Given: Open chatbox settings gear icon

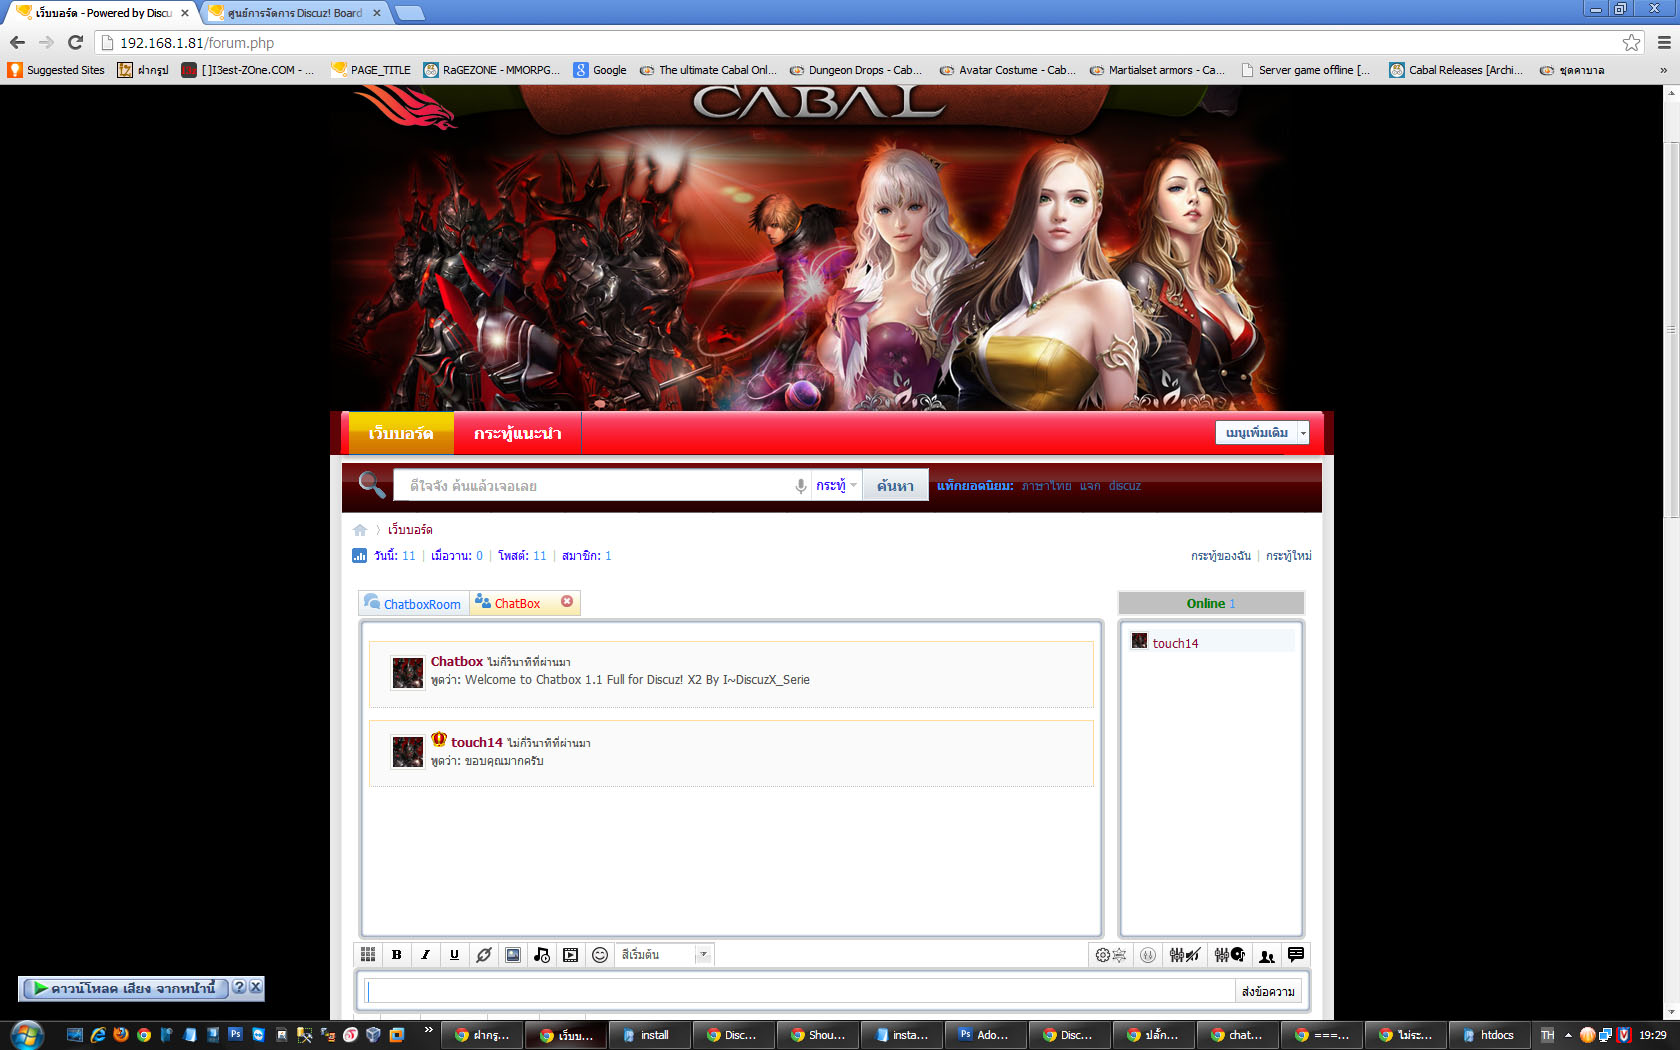Looking at the screenshot, I should pos(1110,955).
